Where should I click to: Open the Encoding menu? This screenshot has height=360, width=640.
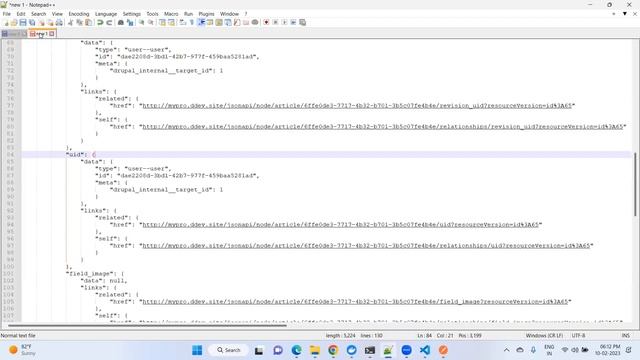point(79,14)
